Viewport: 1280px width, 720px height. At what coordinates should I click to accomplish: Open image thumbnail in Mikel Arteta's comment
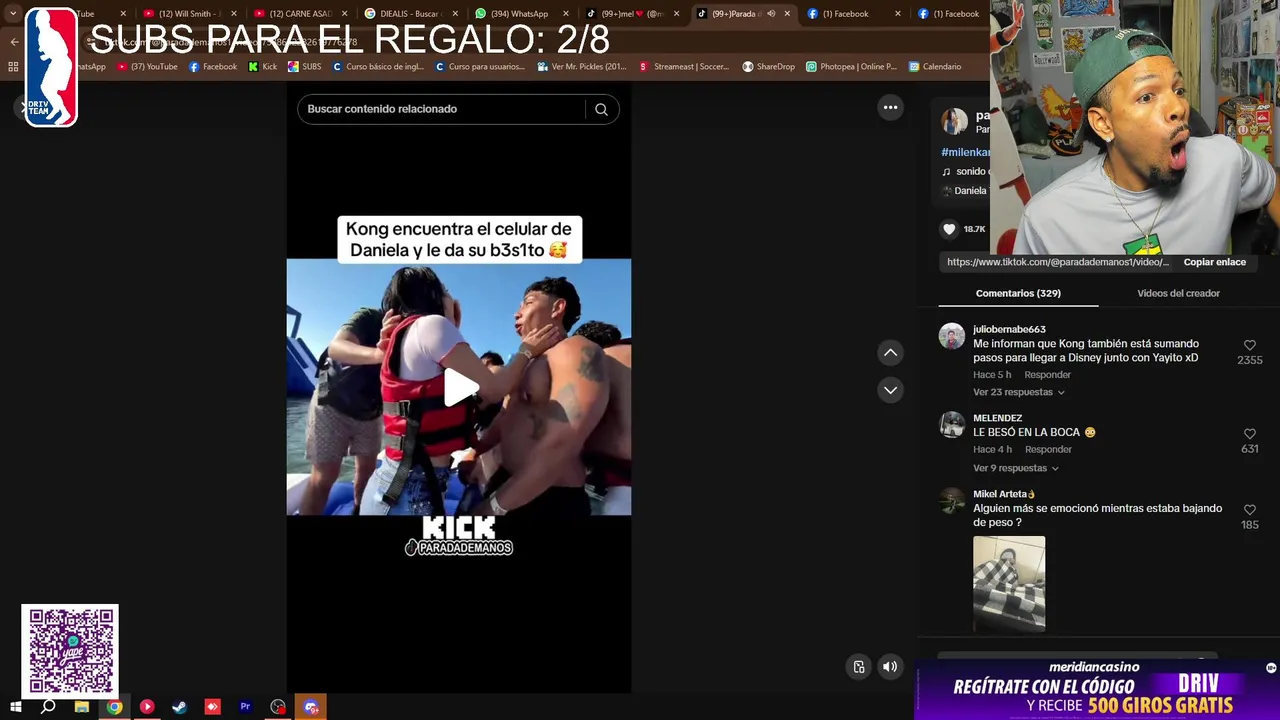click(1009, 583)
